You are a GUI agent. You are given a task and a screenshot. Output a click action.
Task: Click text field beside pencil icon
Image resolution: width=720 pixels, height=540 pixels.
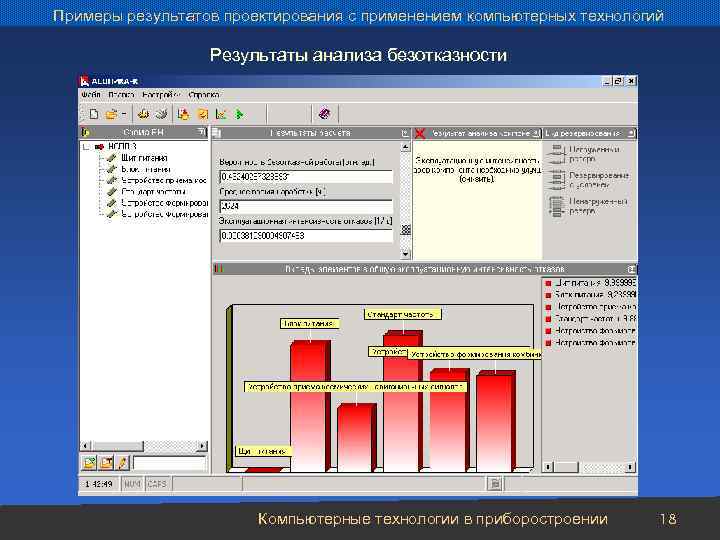(169, 463)
